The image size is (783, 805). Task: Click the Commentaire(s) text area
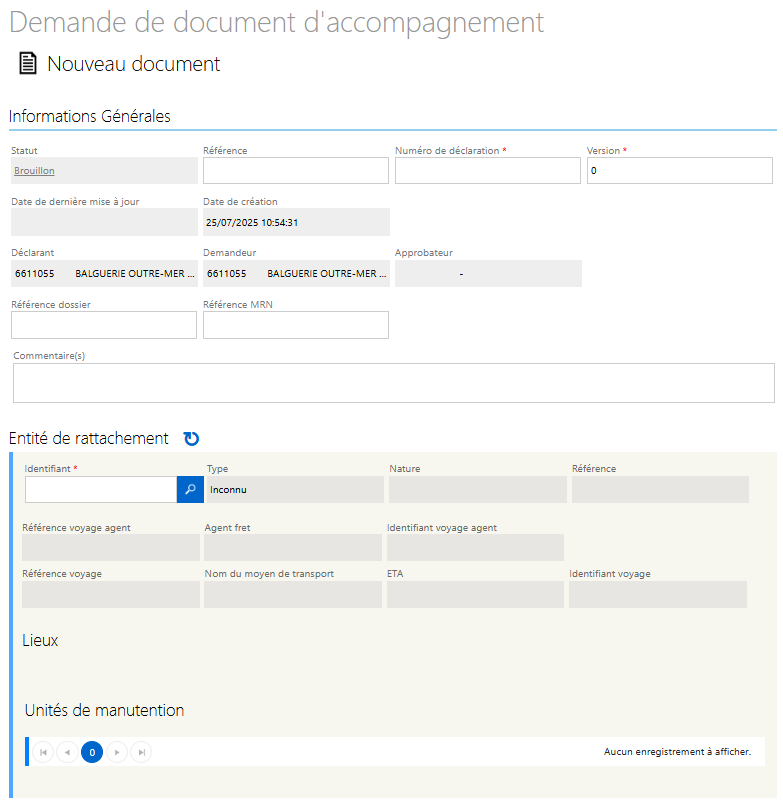(393, 383)
